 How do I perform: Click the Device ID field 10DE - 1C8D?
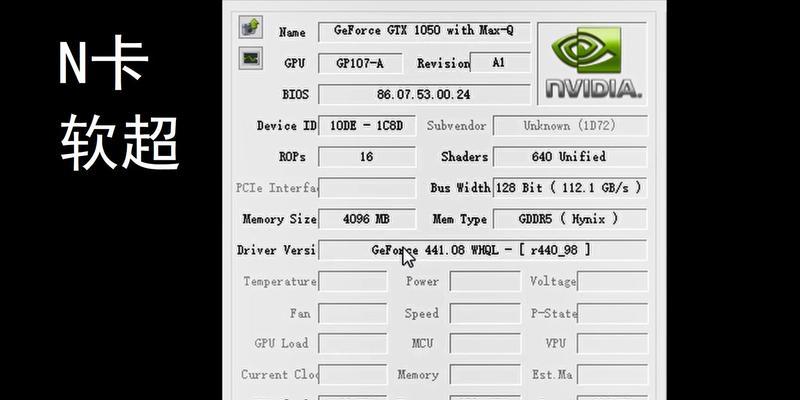click(x=367, y=126)
